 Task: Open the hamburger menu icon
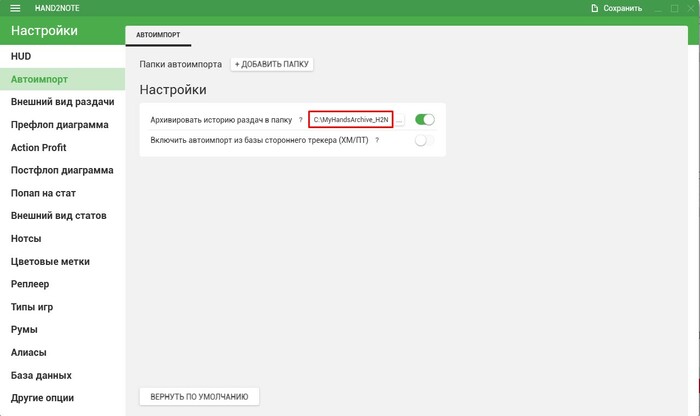(x=15, y=8)
